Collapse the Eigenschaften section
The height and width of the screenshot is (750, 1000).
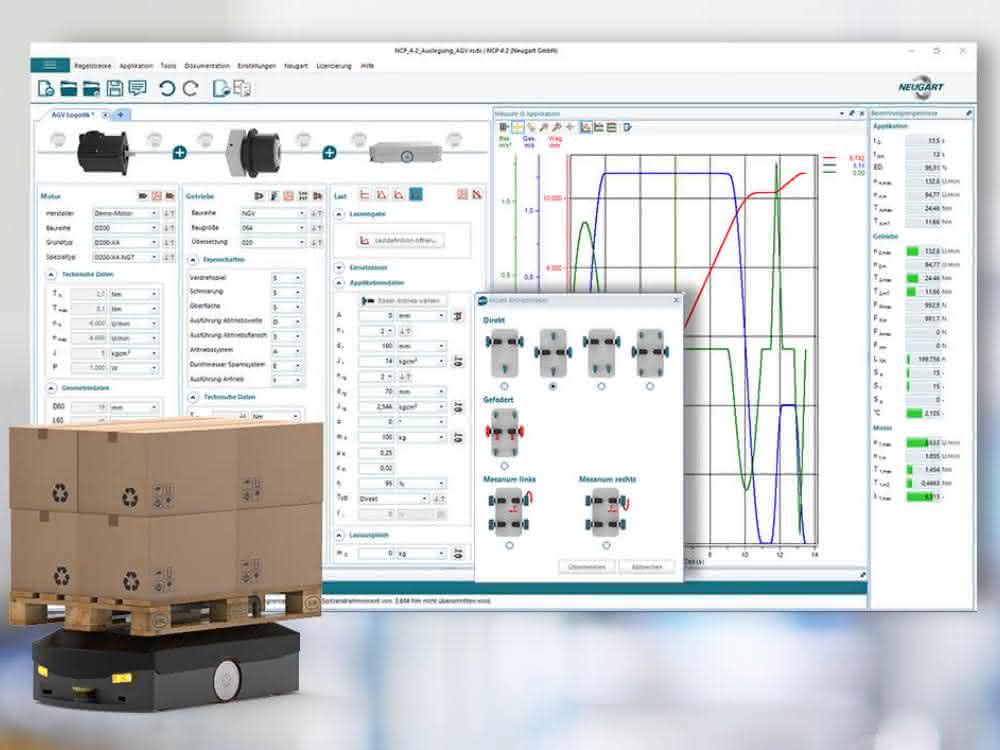pyautogui.click(x=193, y=260)
